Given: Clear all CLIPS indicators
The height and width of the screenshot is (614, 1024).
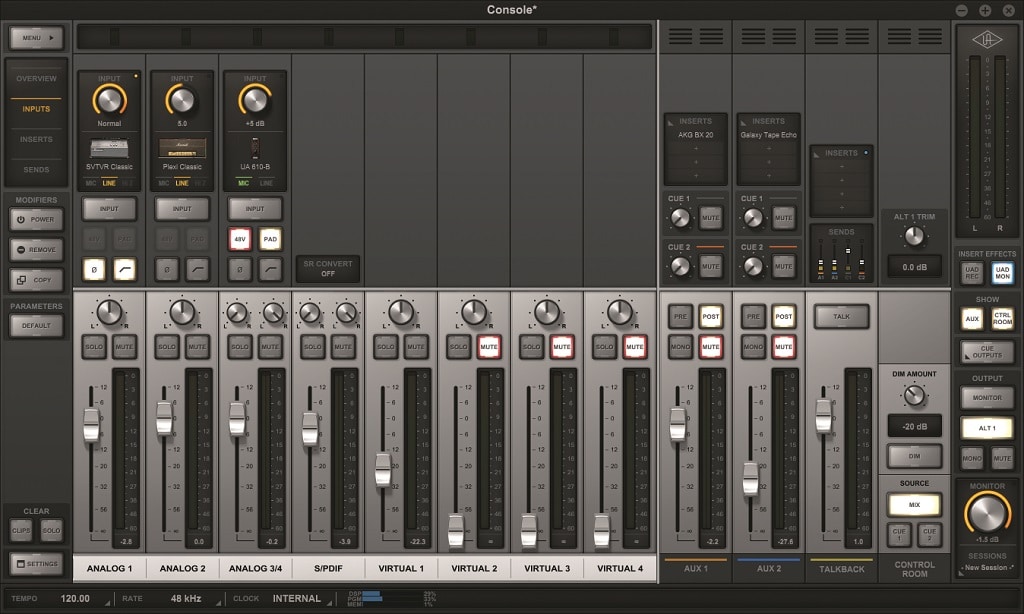Looking at the screenshot, I should 21,530.
